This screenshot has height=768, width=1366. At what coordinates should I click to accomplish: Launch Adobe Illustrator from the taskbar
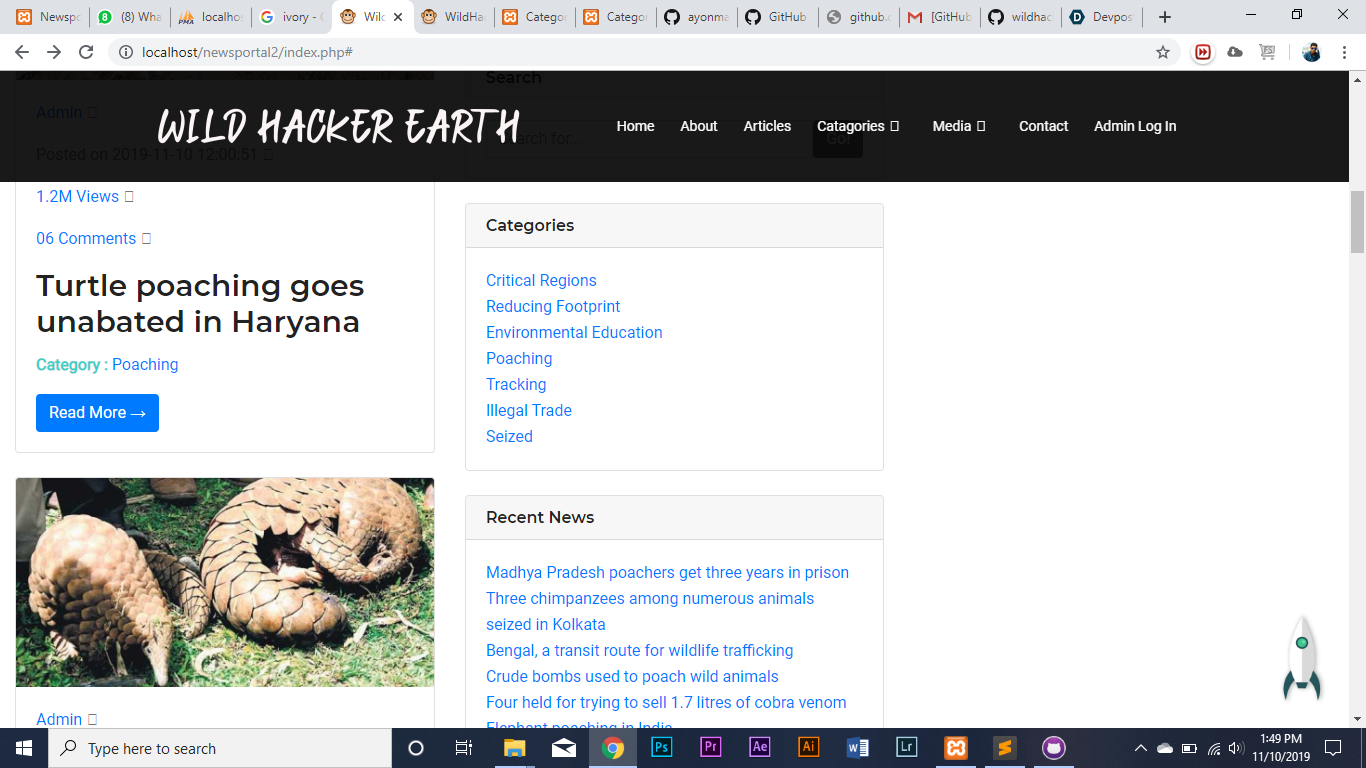click(809, 748)
